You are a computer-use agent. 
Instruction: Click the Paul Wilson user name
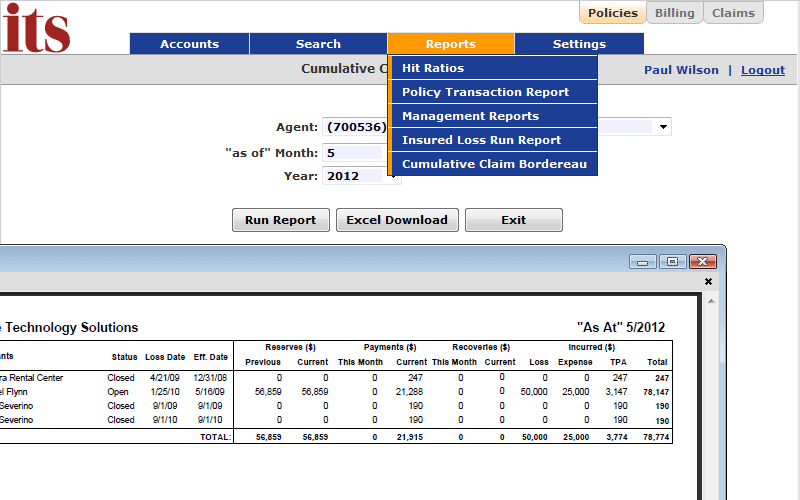(681, 70)
